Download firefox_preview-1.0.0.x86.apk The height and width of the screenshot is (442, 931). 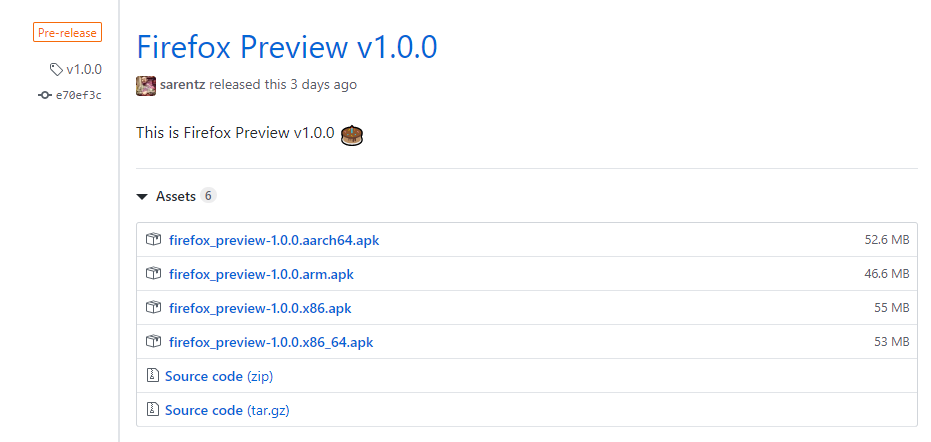(x=260, y=308)
